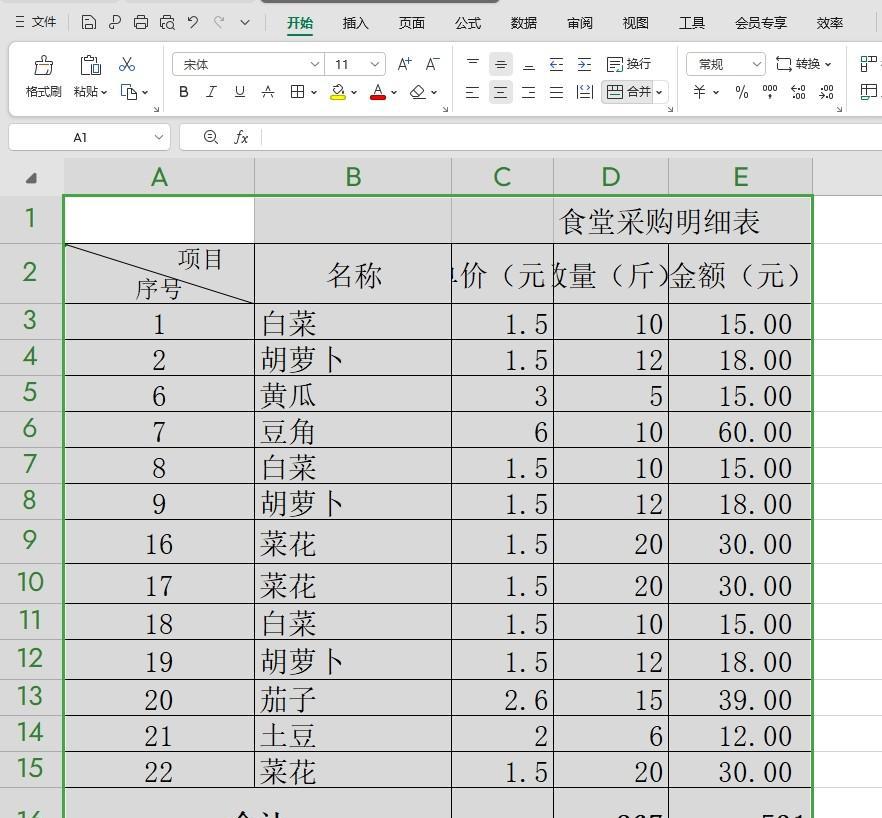
Task: Open the 文件 (File) menu
Action: [36, 23]
